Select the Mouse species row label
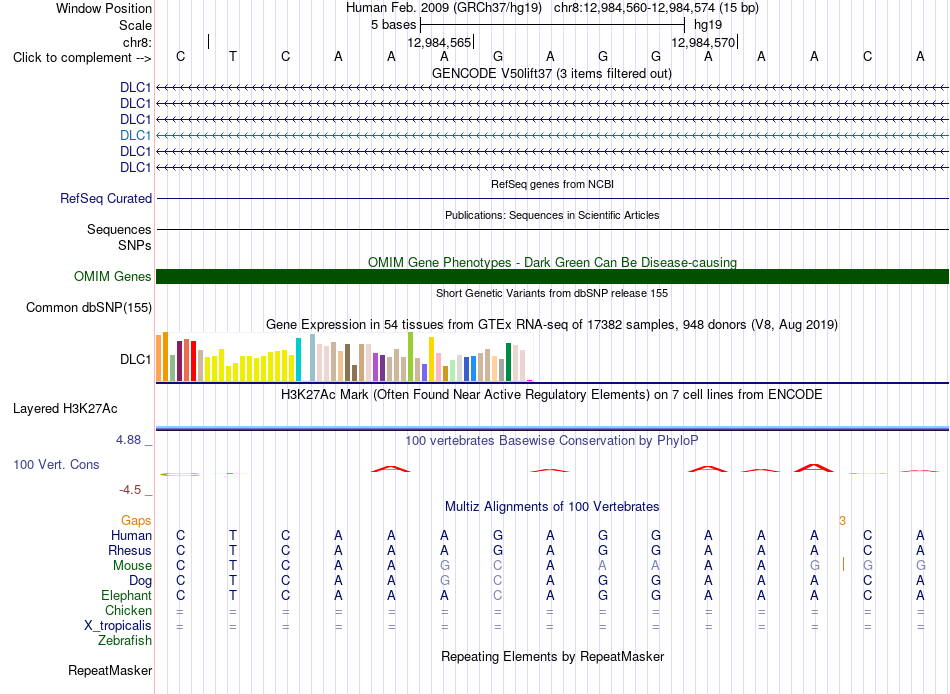This screenshot has width=950, height=694. click(132, 566)
